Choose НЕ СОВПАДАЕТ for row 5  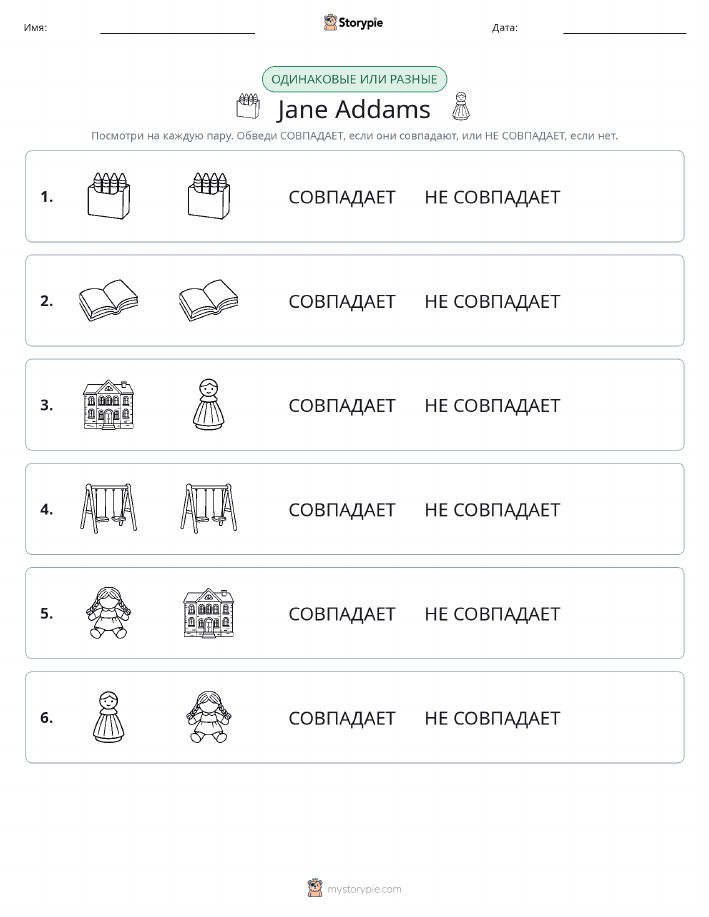492,613
